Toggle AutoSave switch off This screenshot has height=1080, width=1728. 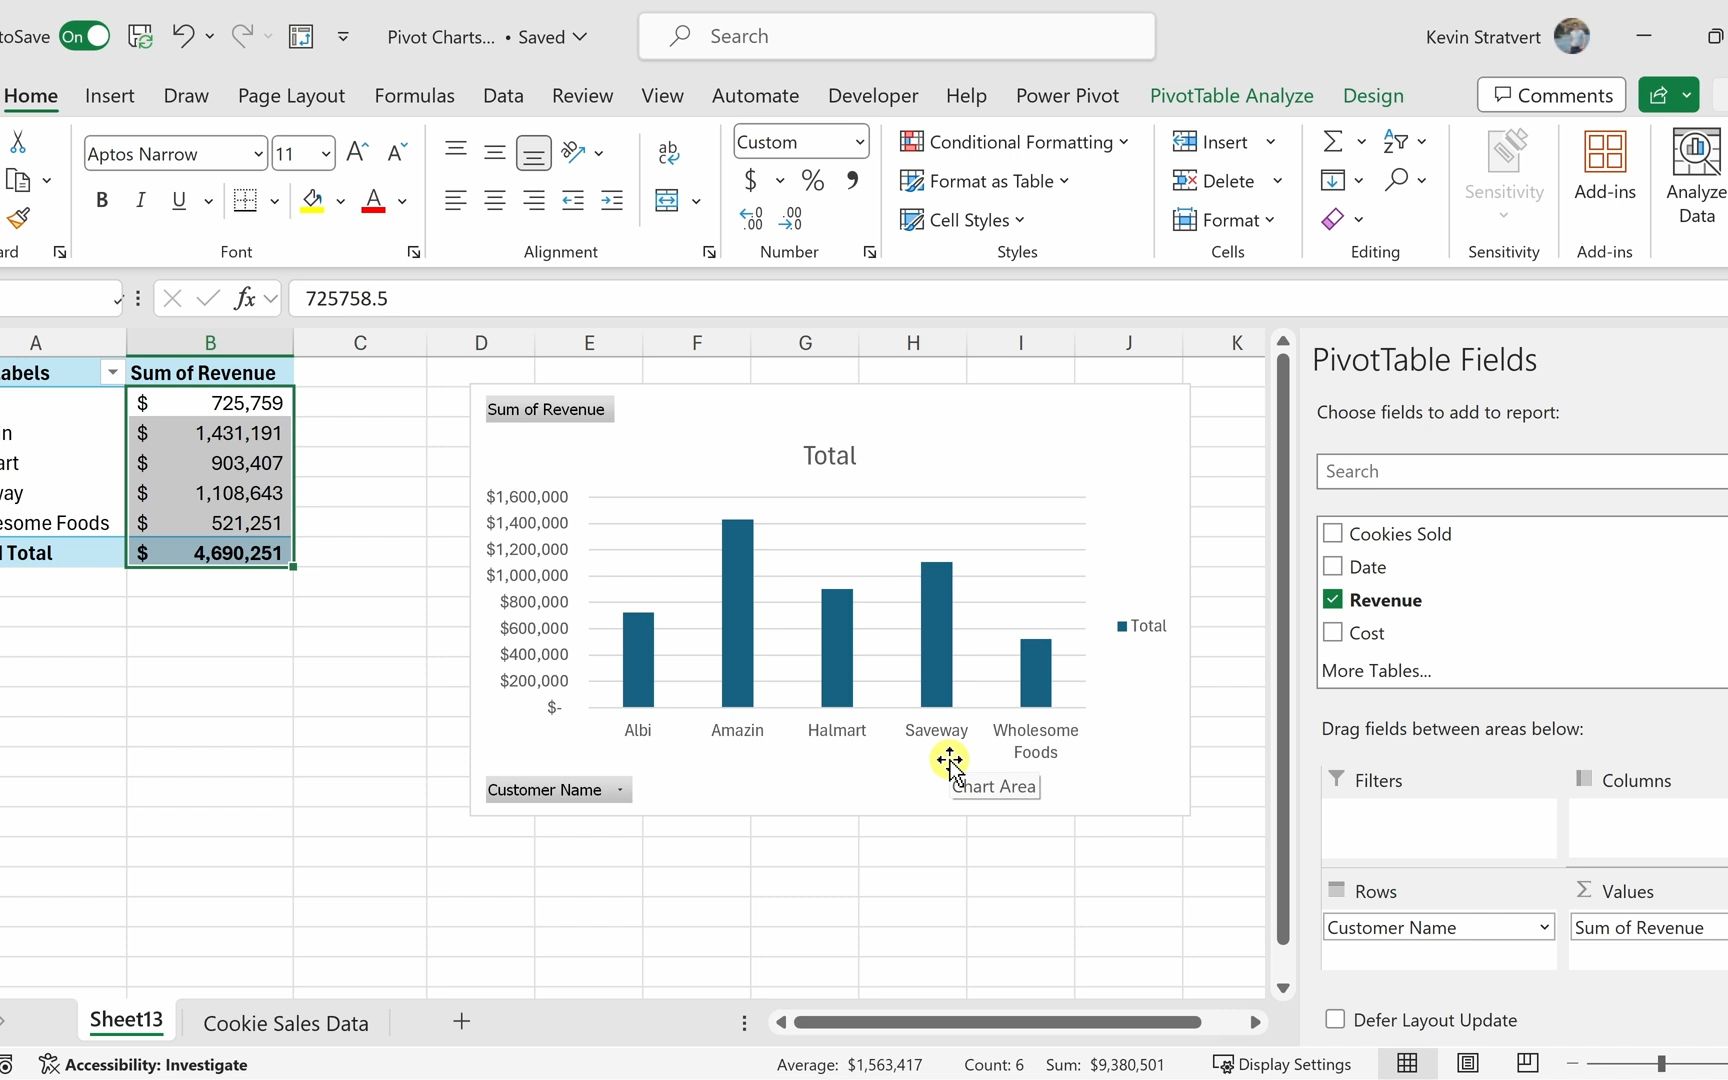[84, 37]
